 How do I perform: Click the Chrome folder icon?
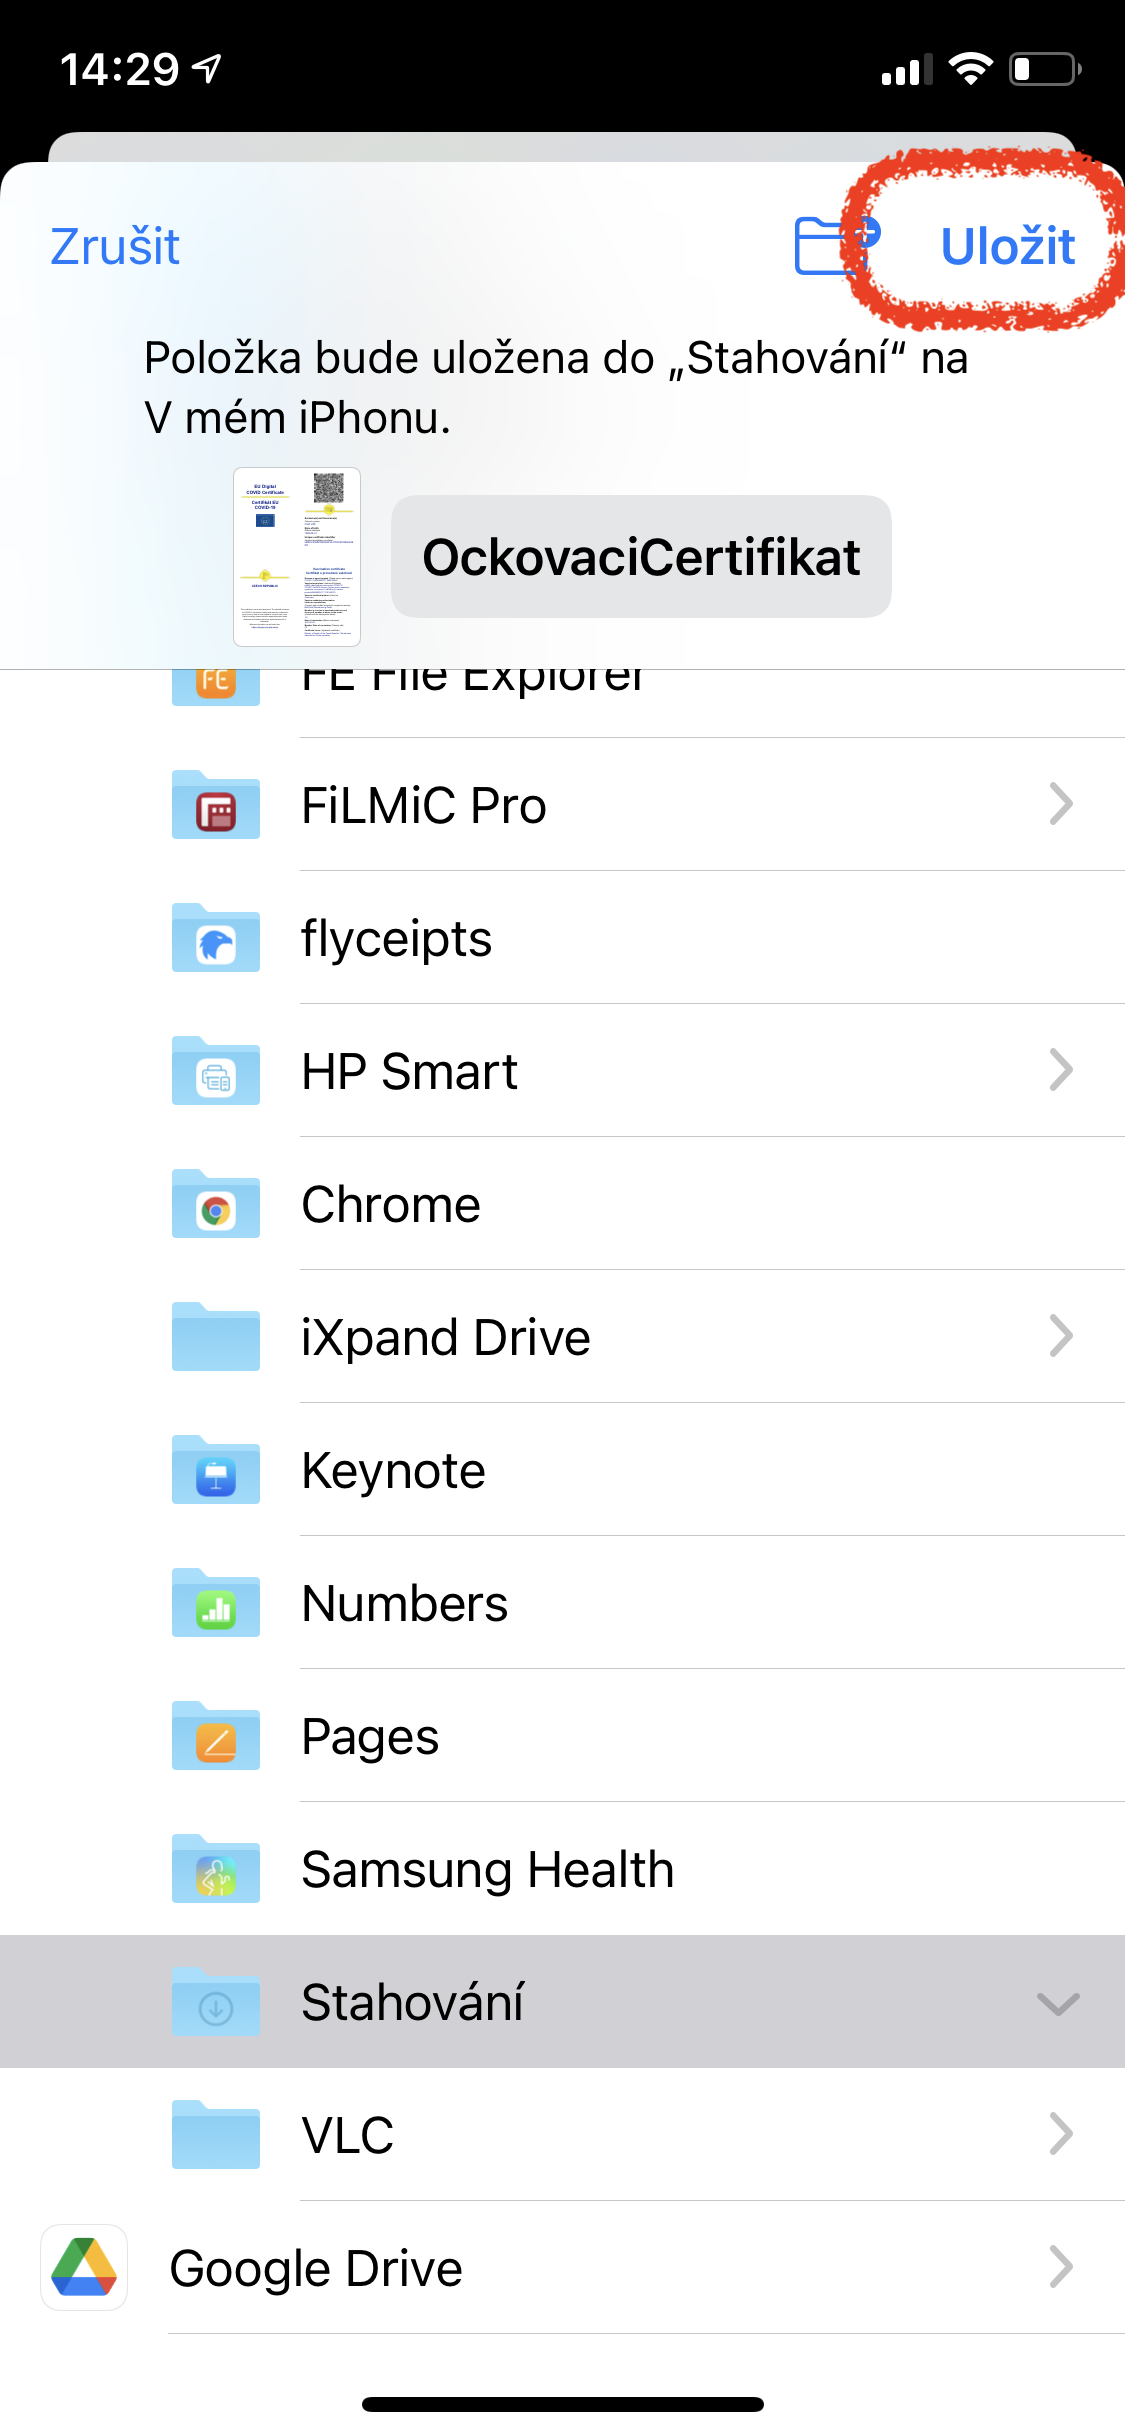point(216,1204)
